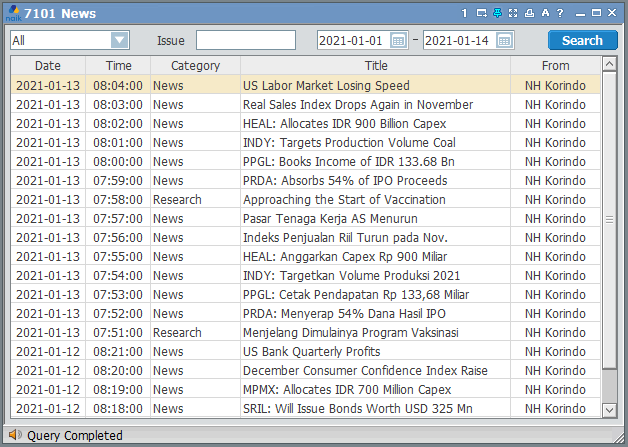
Task: Open the 'All' category dropdown
Action: (120, 40)
